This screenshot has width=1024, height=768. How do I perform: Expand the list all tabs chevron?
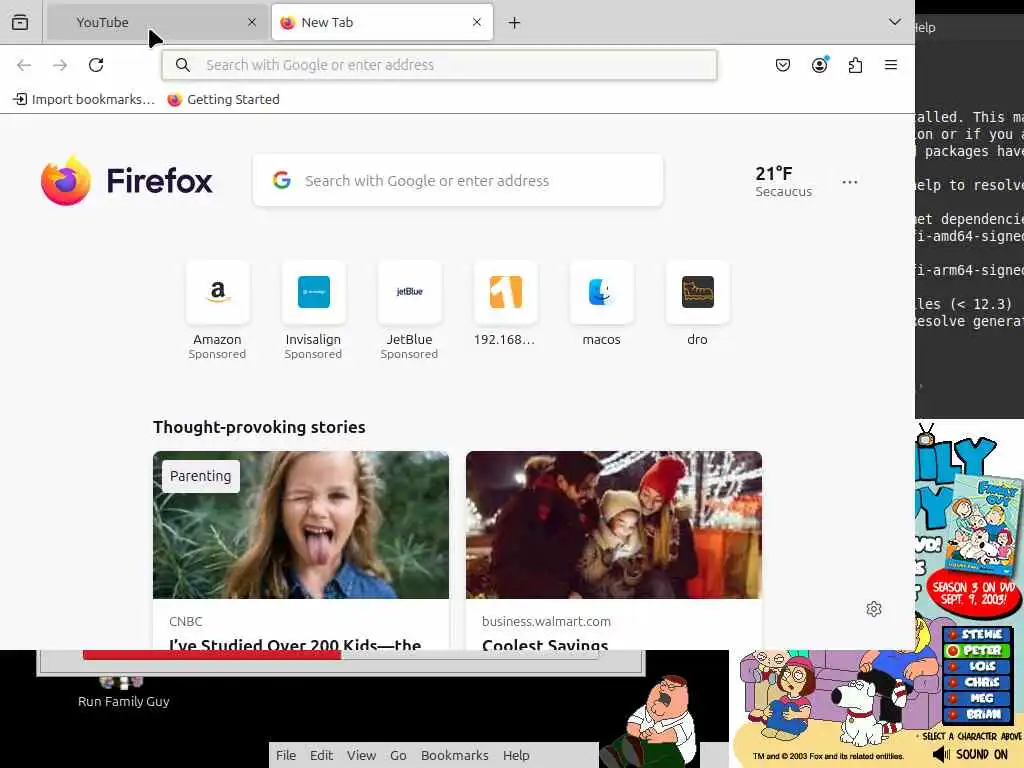tap(895, 22)
